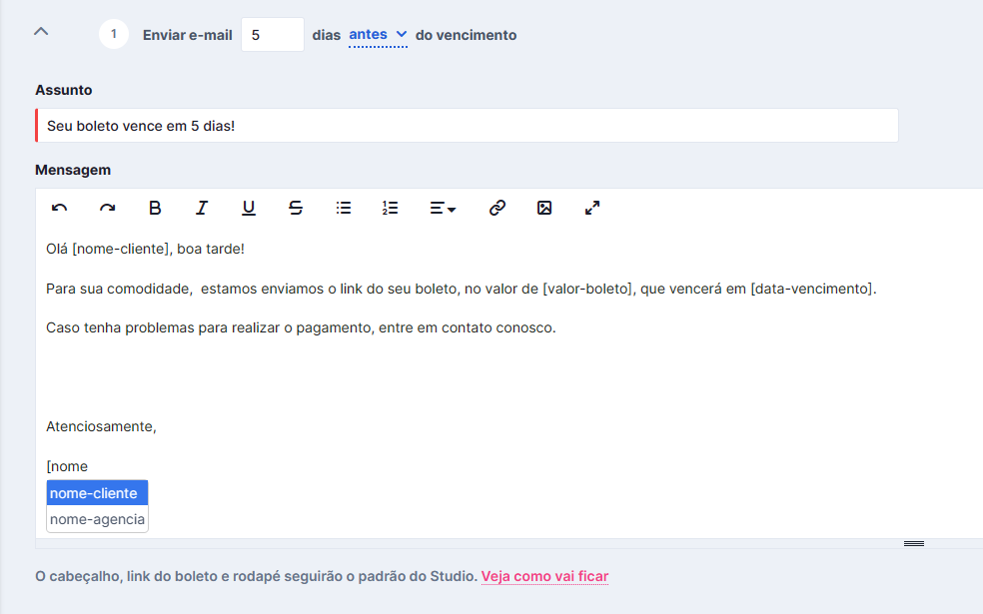The width and height of the screenshot is (983, 614).
Task: Apply underline formatting
Action: click(248, 208)
